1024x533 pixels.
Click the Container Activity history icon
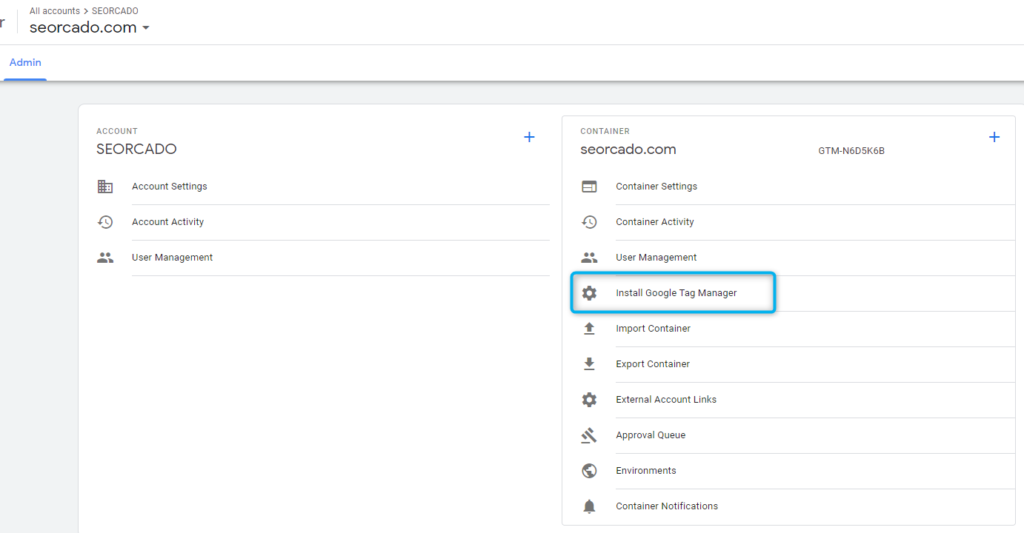click(589, 222)
